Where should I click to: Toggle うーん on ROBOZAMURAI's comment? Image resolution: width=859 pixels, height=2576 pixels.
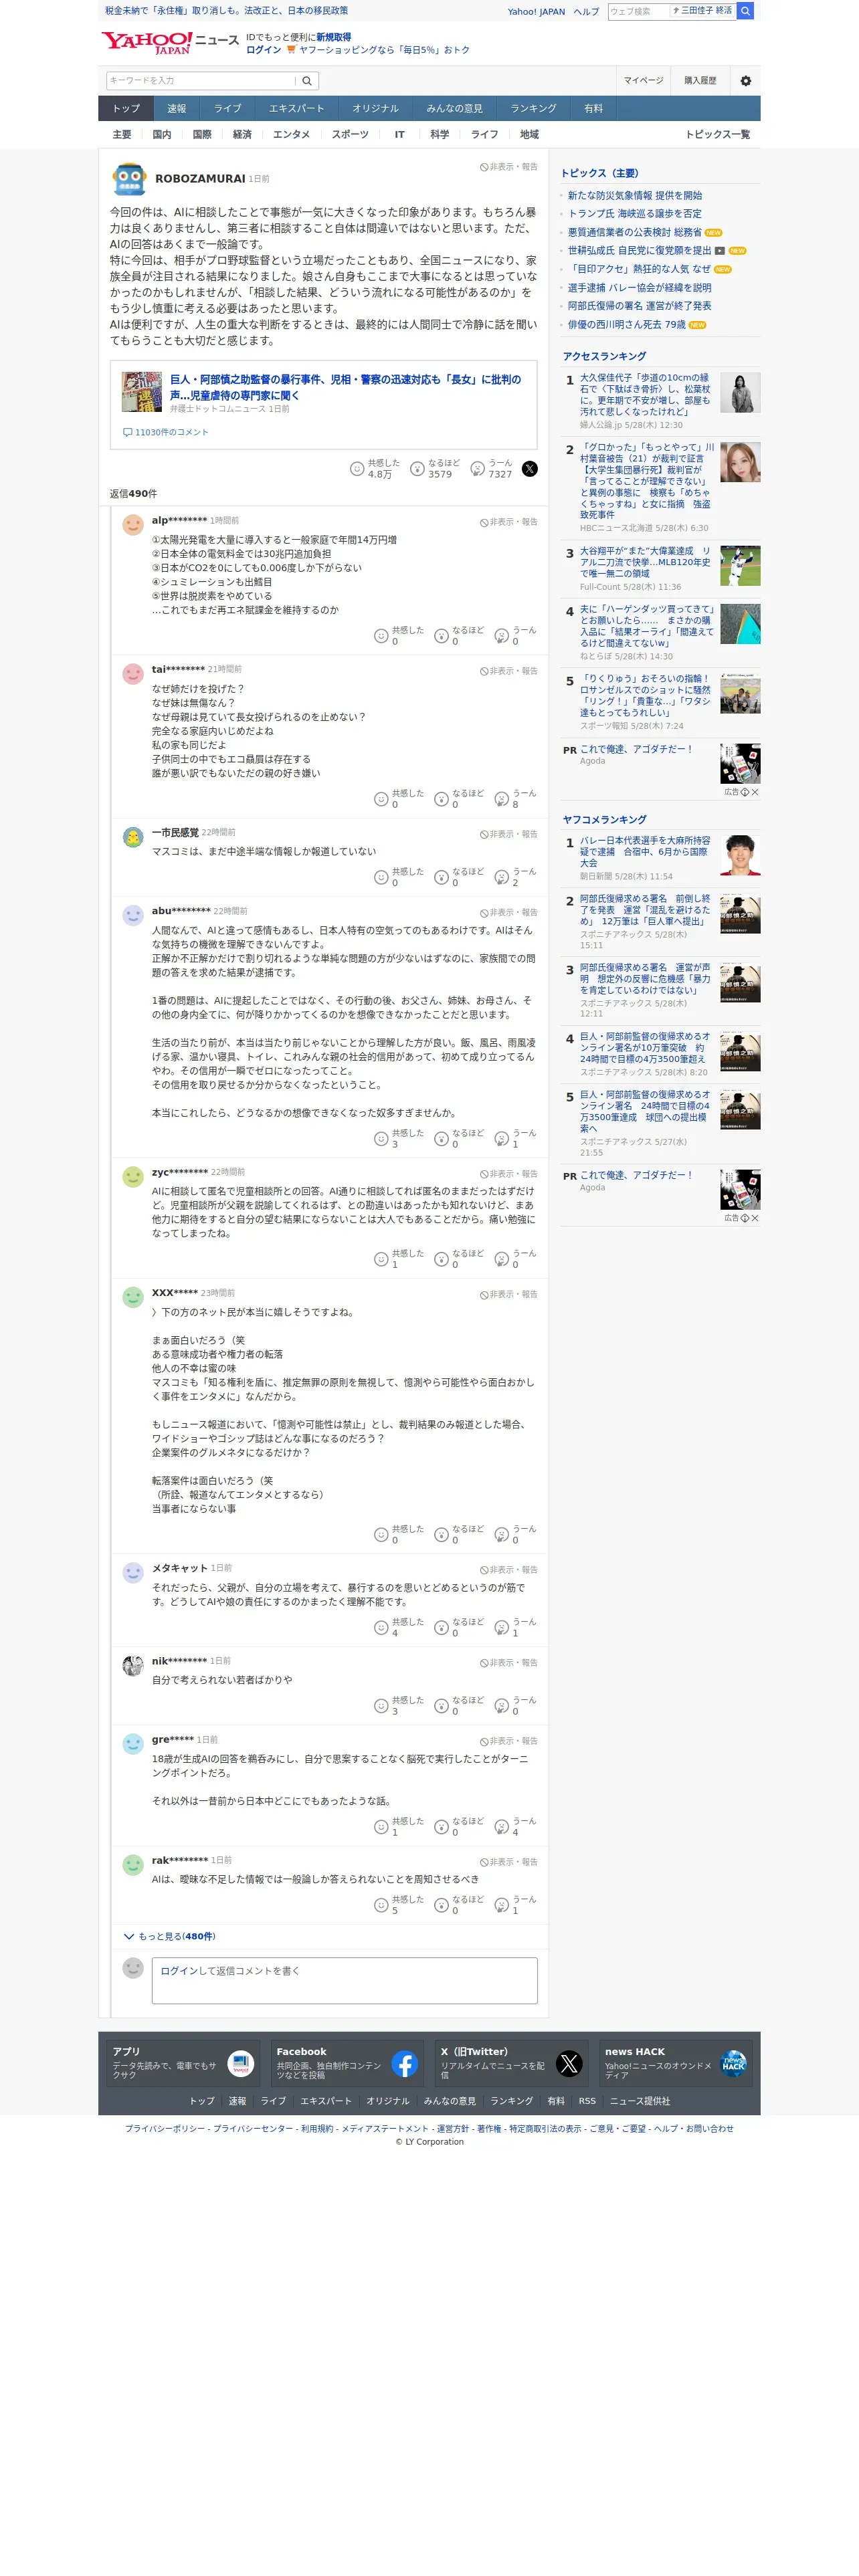(x=491, y=469)
